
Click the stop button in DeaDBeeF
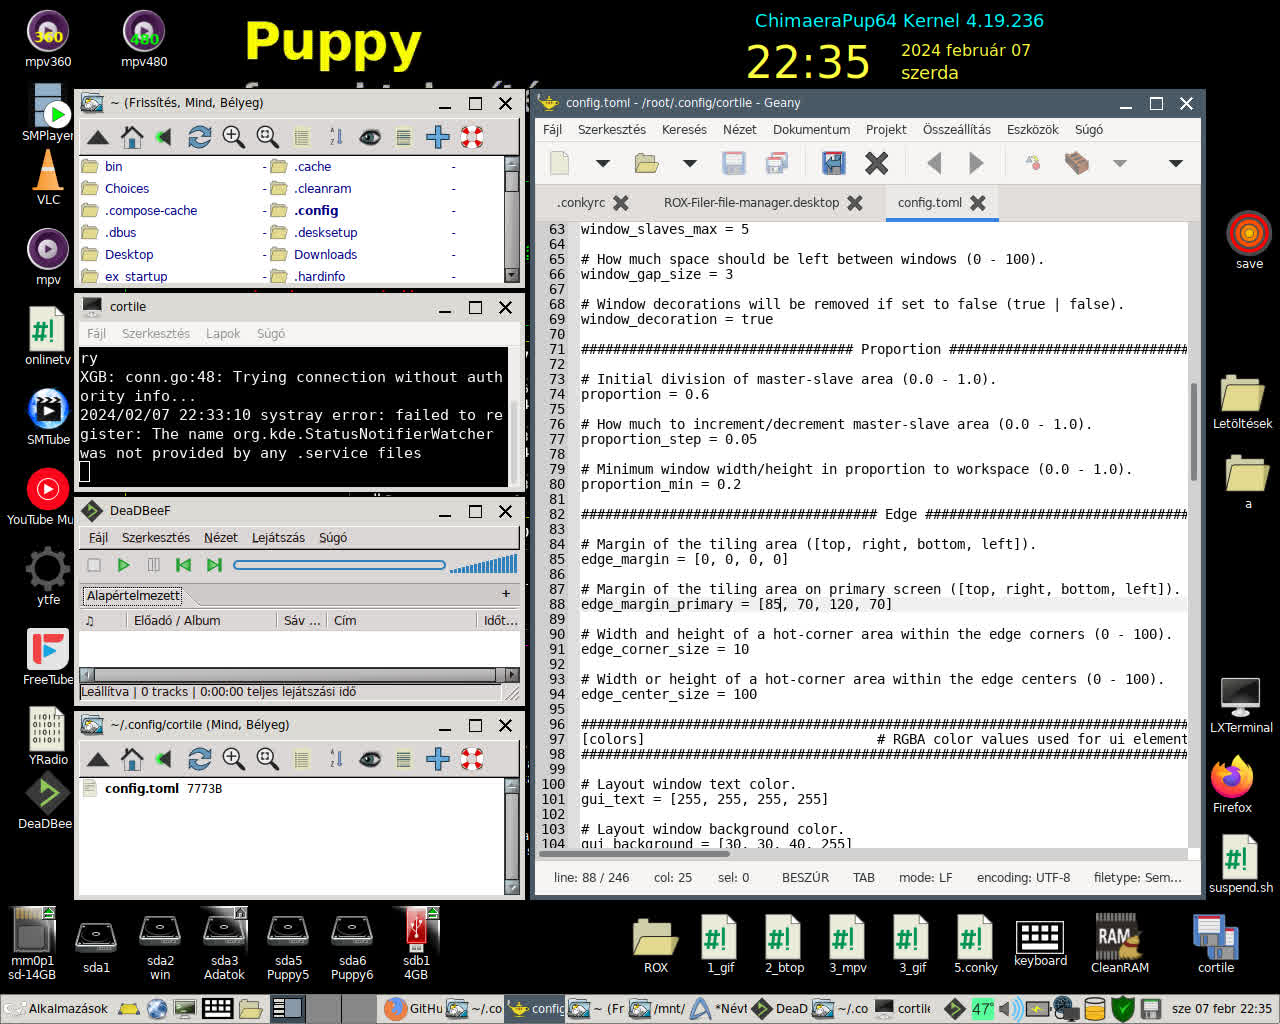(x=94, y=565)
